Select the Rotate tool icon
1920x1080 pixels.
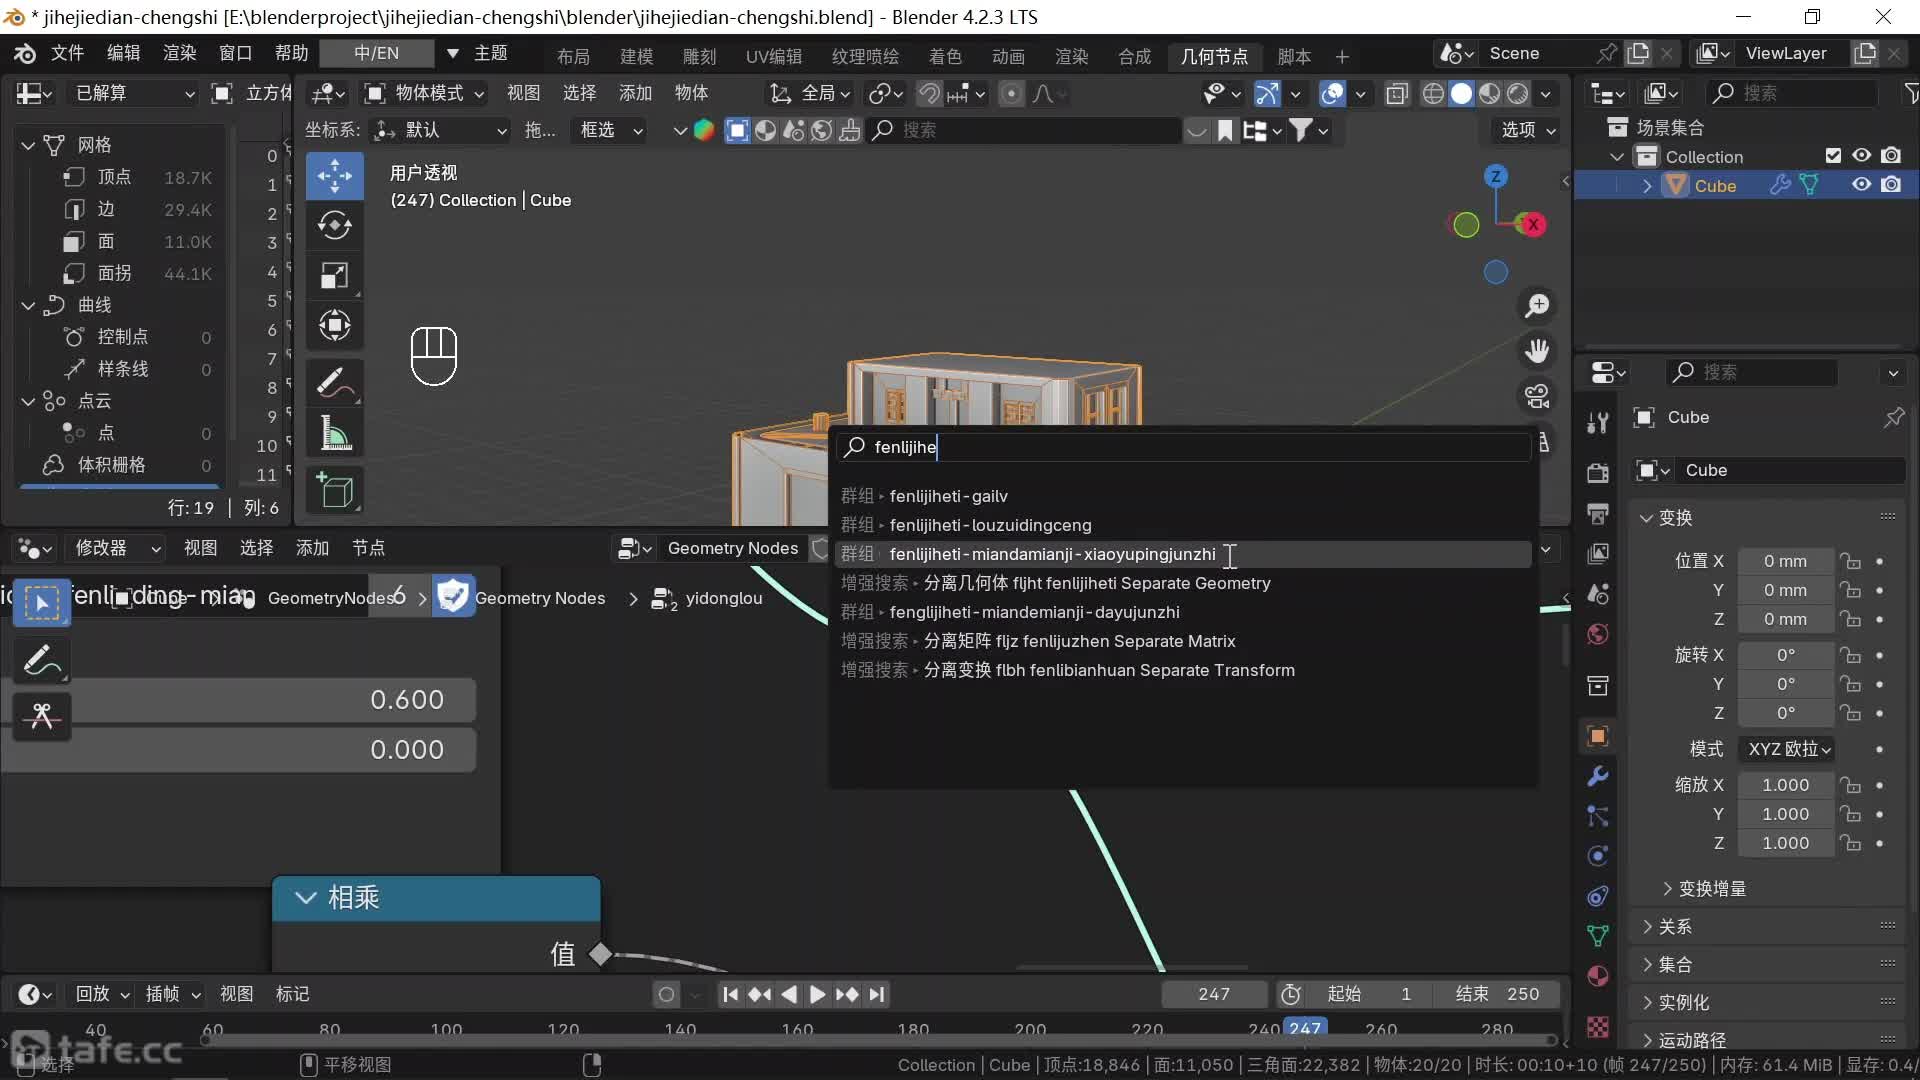(x=334, y=226)
